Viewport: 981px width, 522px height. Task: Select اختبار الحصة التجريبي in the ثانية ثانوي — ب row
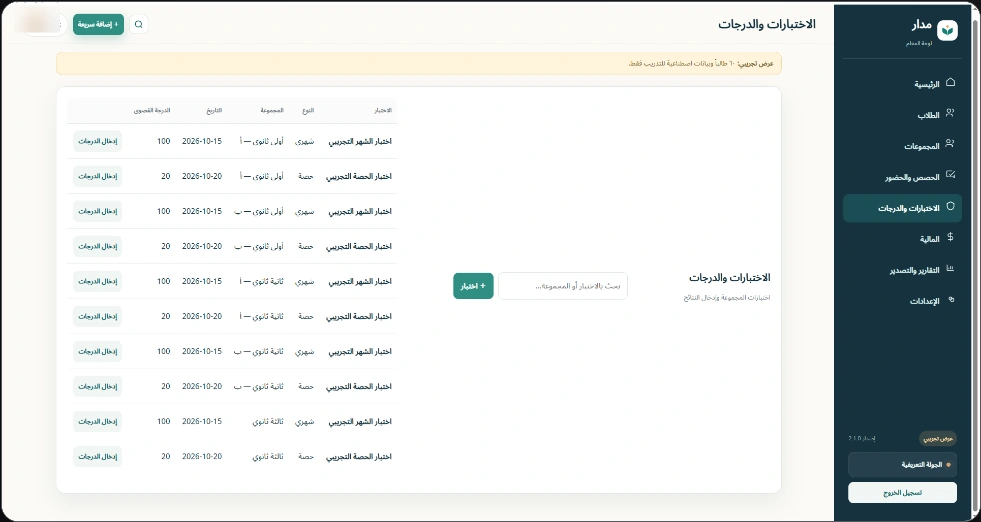click(359, 387)
